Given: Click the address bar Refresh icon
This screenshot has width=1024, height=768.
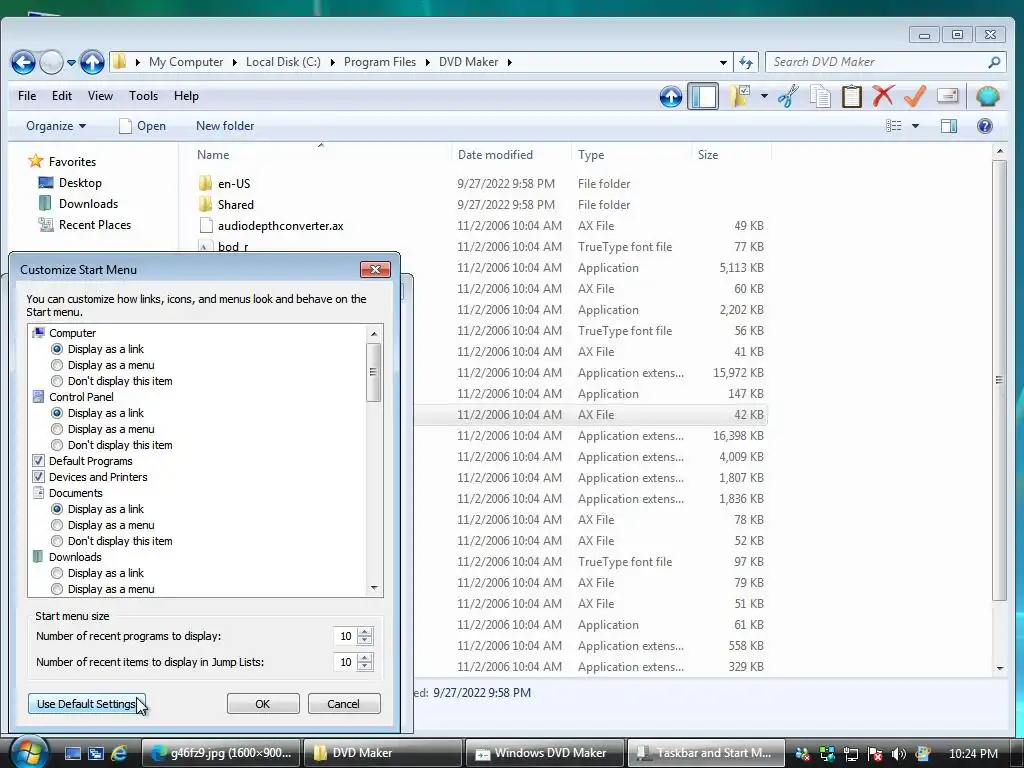Looking at the screenshot, I should click(746, 63).
